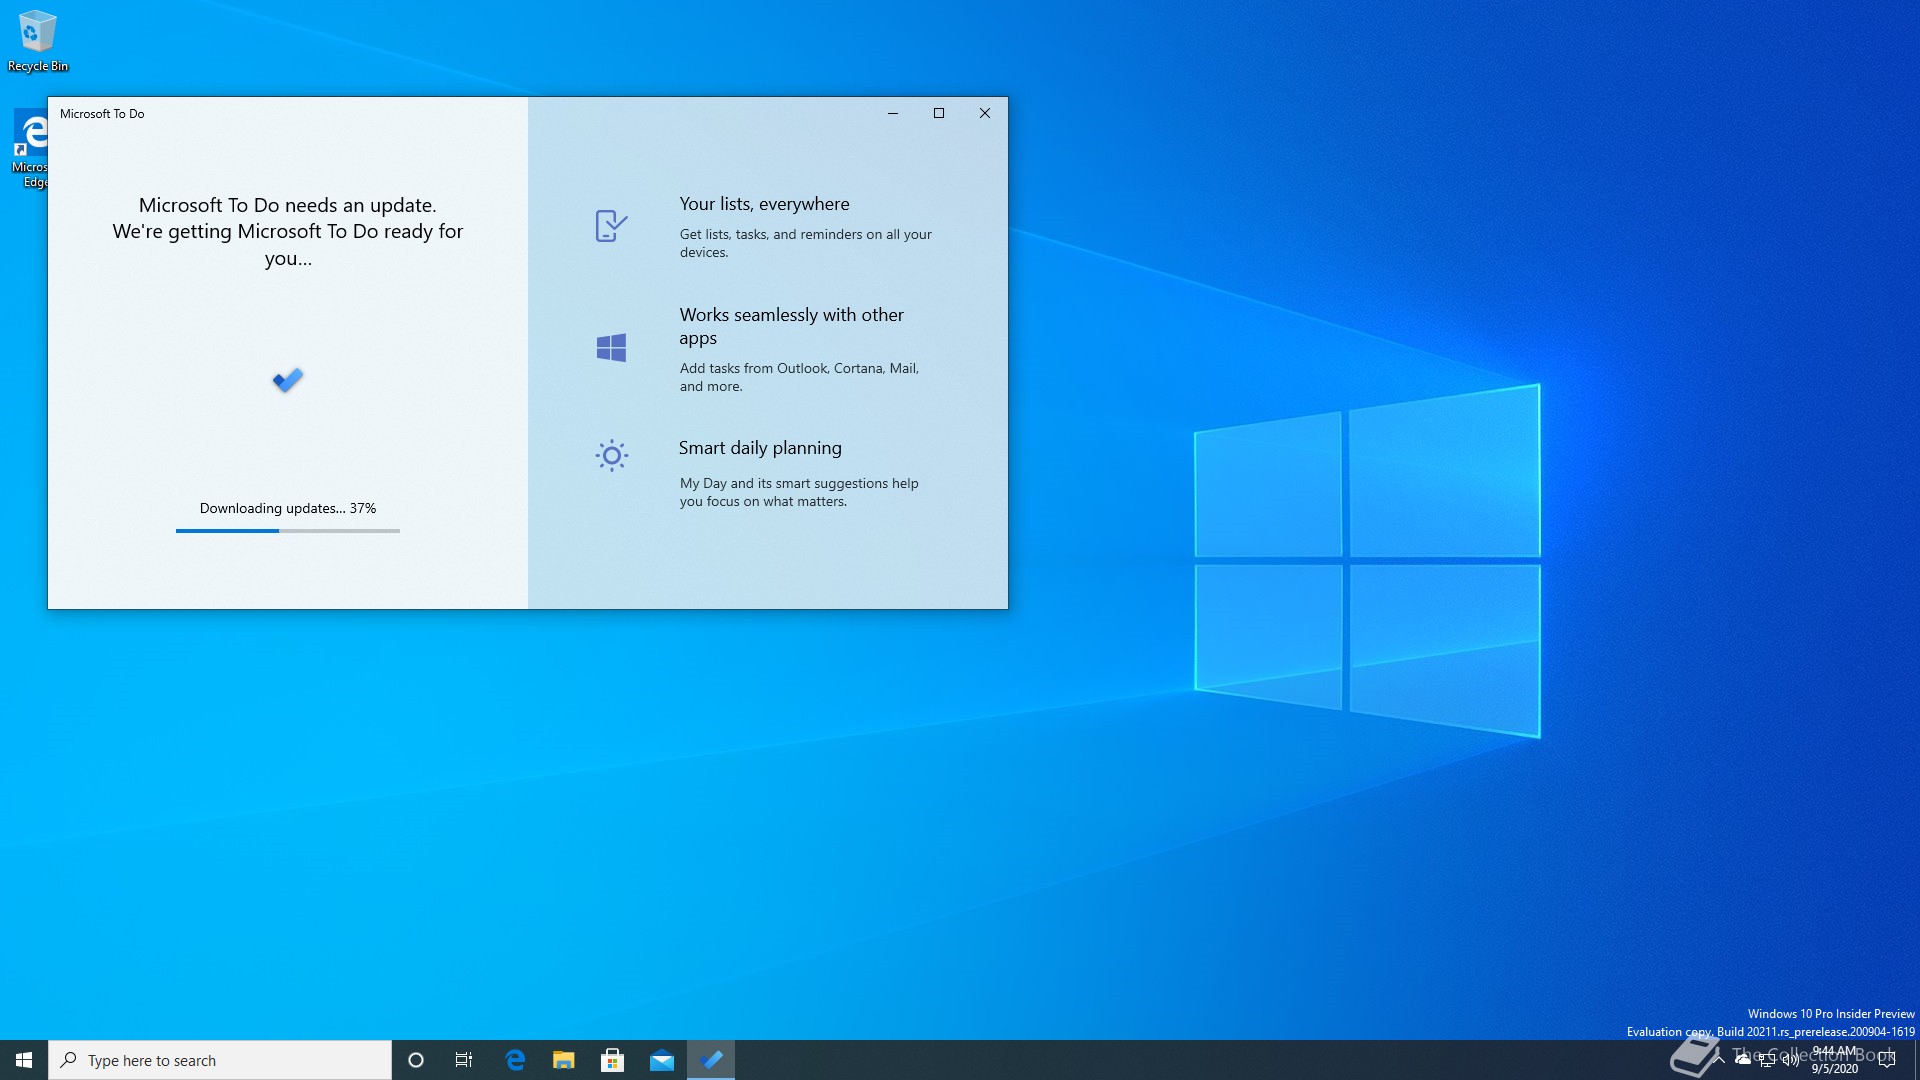
Task: Open File Explorer from the taskbar
Action: pos(564,1060)
